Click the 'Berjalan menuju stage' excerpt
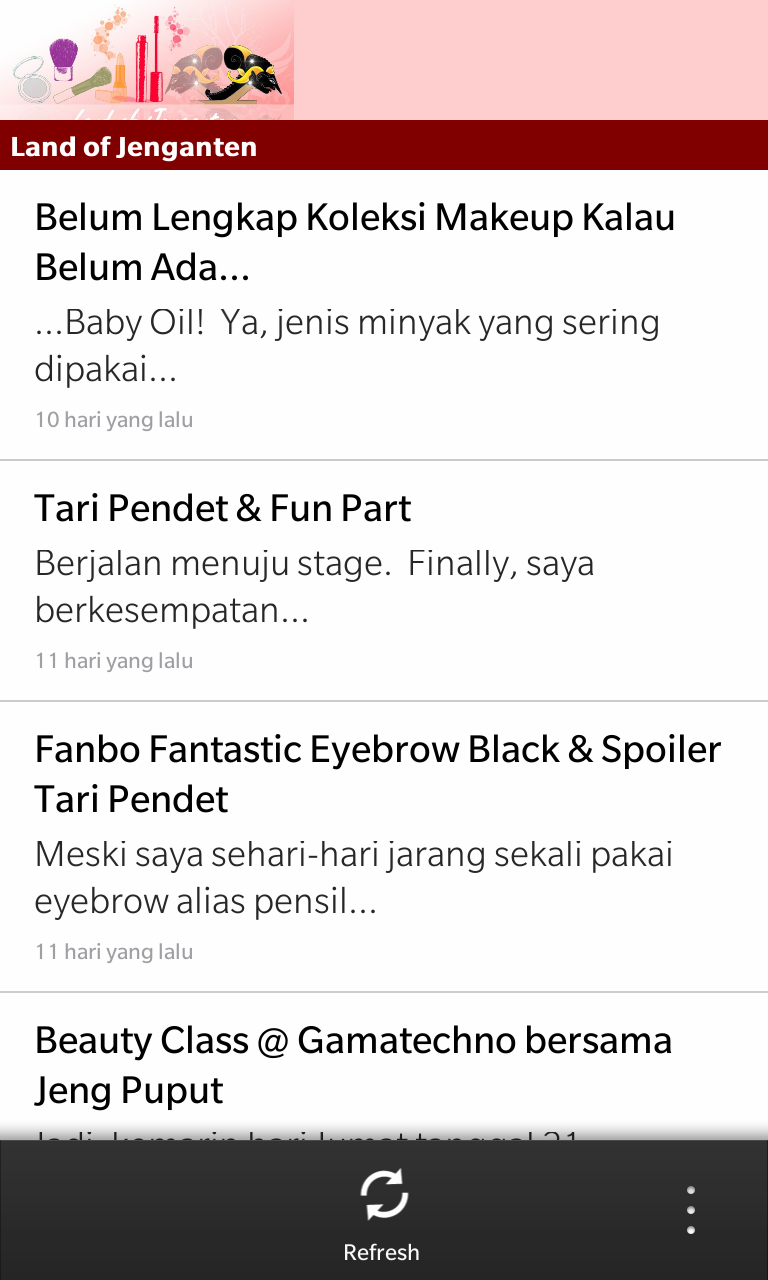This screenshot has height=1280, width=768. (314, 586)
